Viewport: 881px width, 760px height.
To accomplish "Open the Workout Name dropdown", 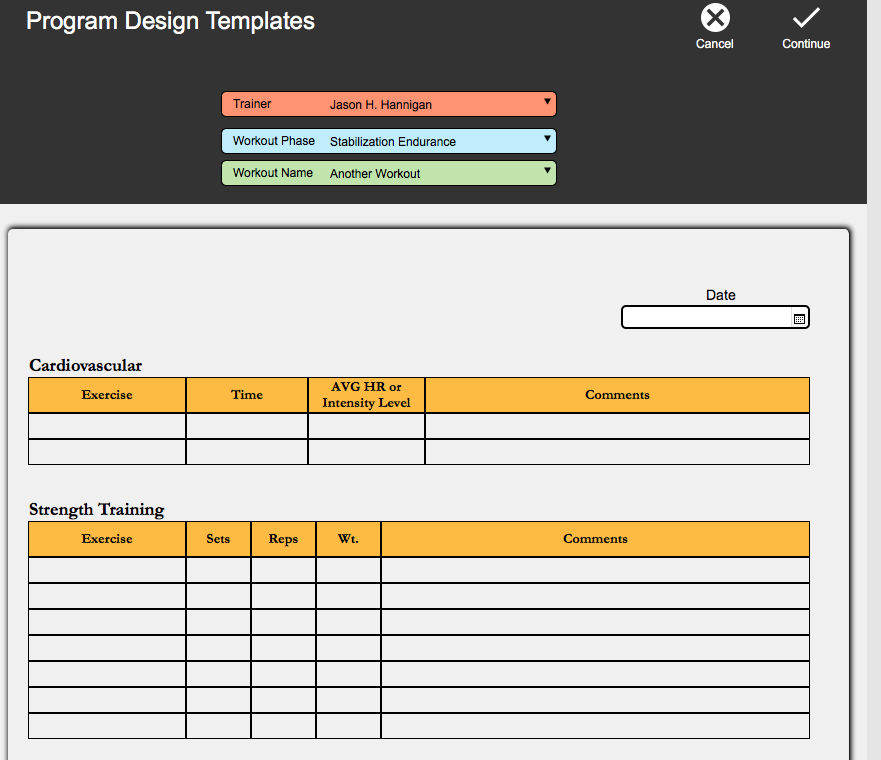I will coord(389,173).
